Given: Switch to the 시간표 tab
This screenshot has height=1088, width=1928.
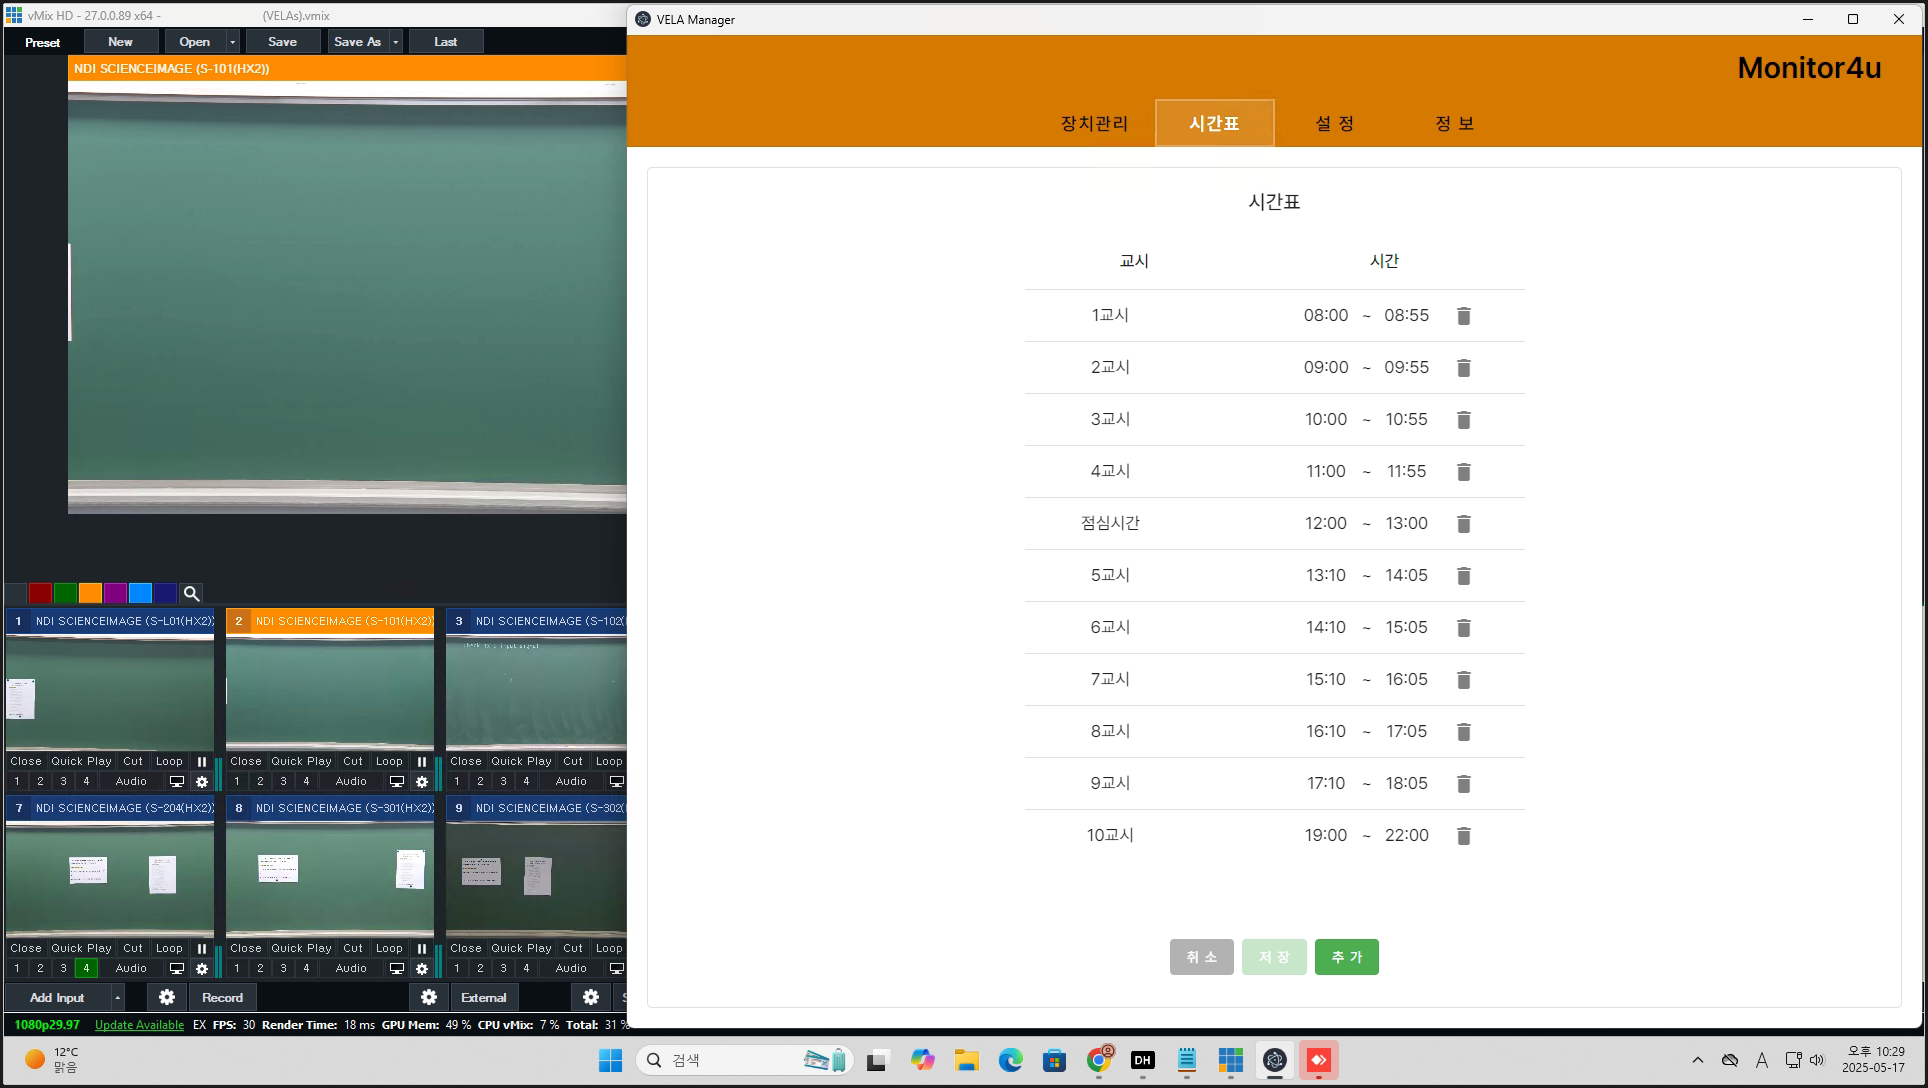Looking at the screenshot, I should pos(1214,123).
